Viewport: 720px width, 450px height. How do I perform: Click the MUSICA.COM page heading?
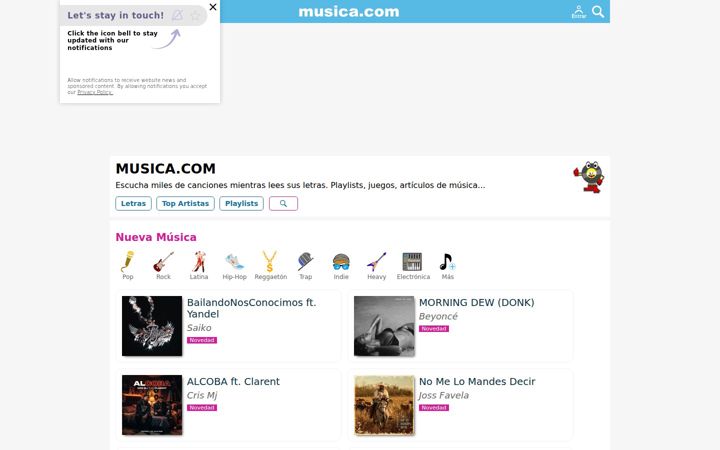point(165,169)
